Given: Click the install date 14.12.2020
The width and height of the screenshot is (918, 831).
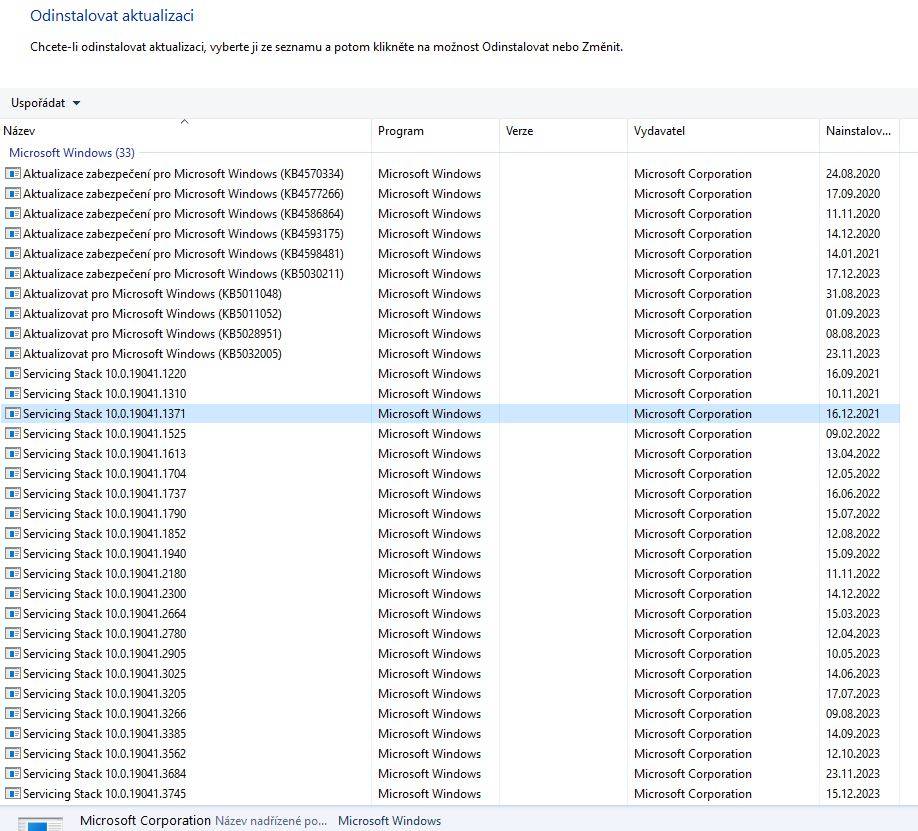Looking at the screenshot, I should [852, 233].
